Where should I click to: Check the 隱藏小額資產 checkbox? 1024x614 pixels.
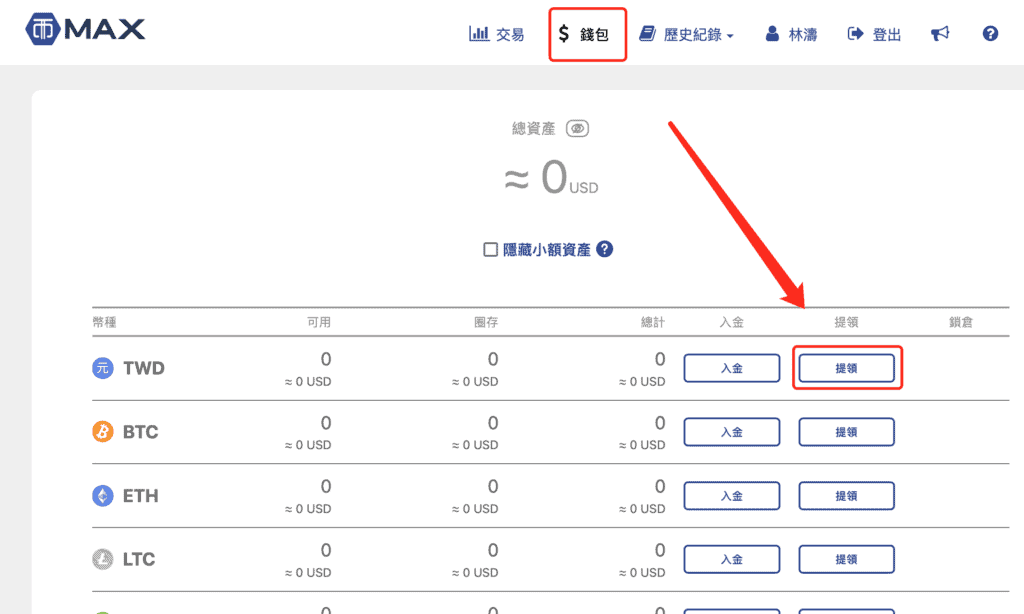(490, 250)
